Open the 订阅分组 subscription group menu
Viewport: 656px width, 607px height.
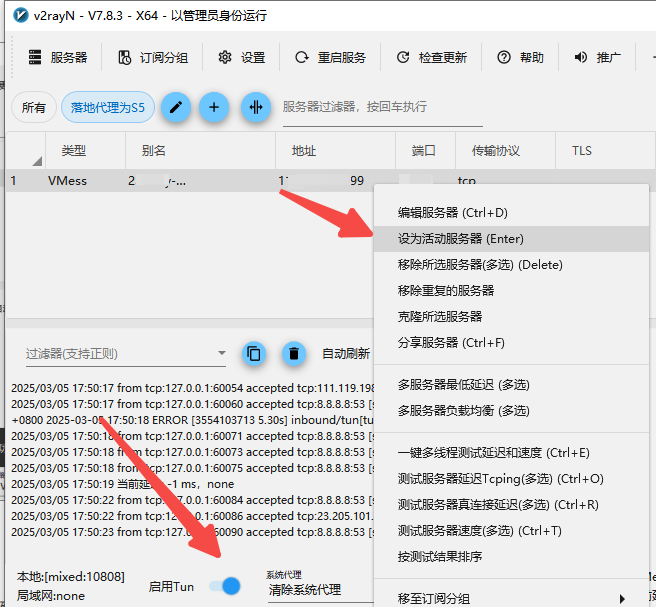[153, 57]
